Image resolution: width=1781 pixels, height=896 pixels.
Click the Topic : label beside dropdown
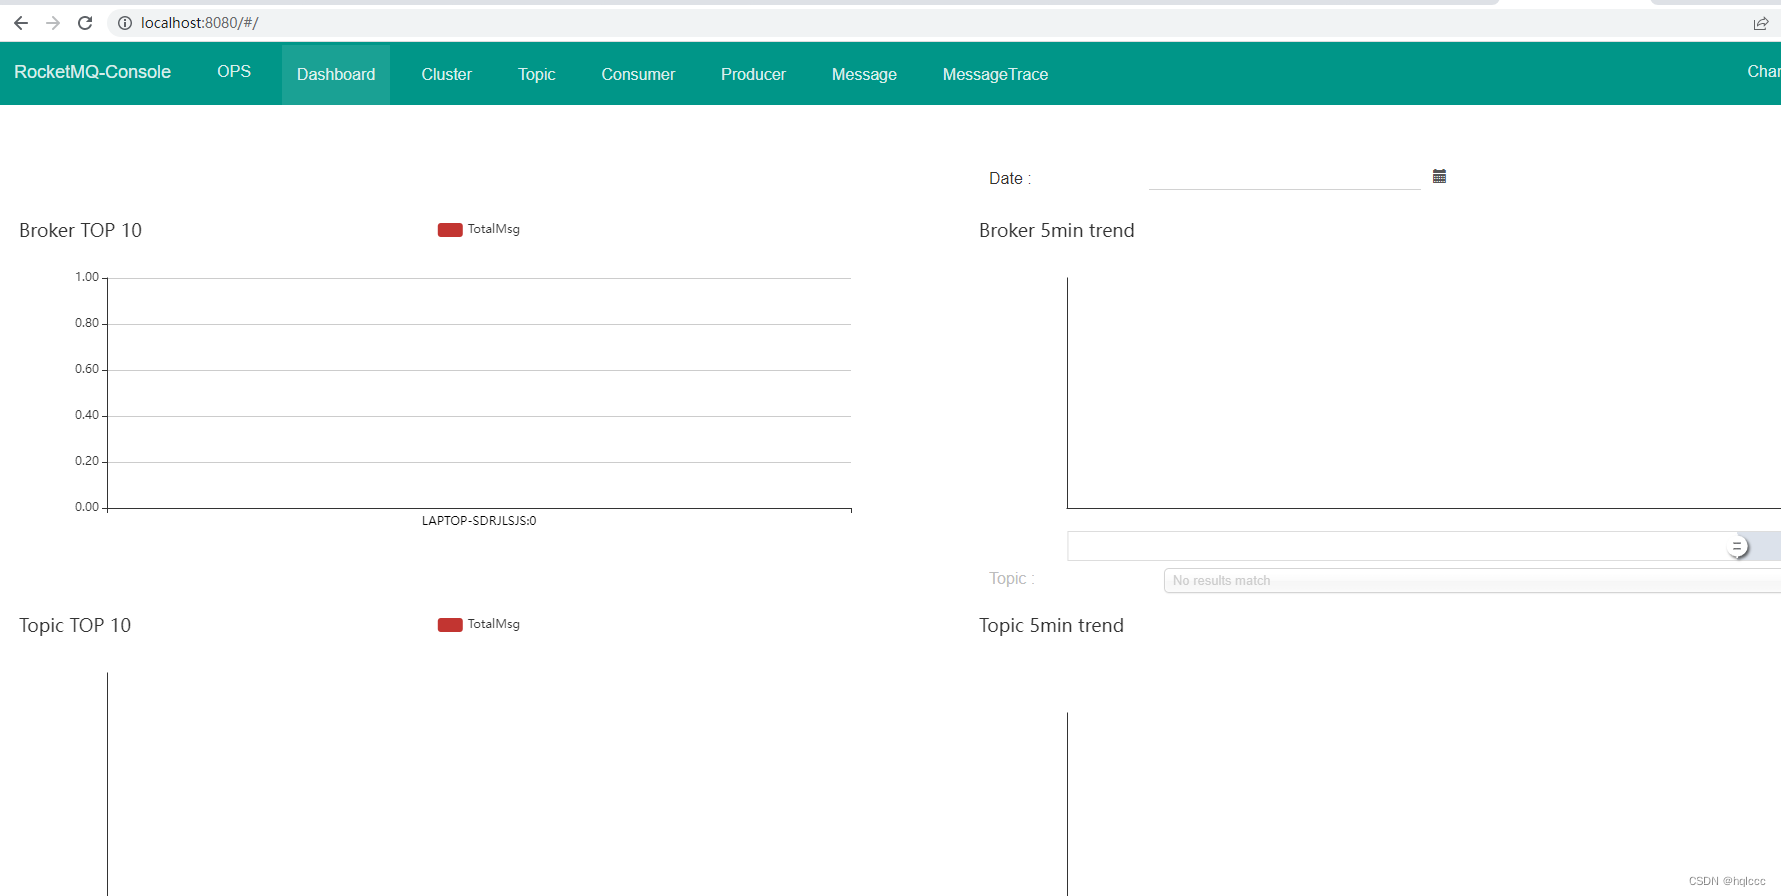pos(1012,578)
